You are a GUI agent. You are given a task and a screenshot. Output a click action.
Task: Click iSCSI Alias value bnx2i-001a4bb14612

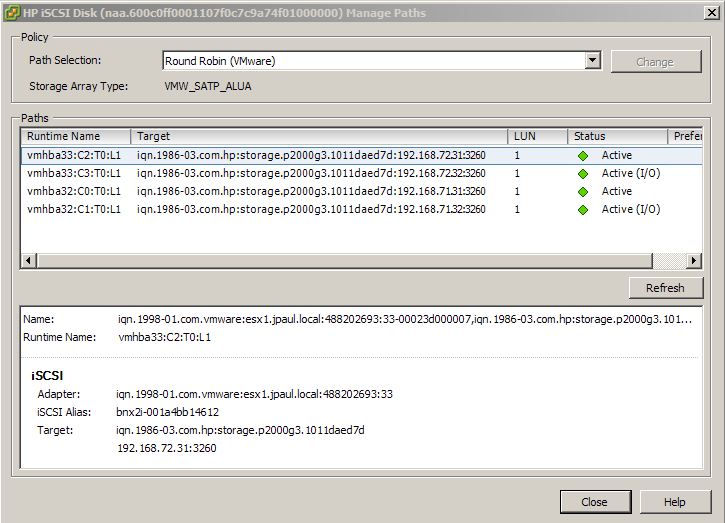click(x=167, y=412)
